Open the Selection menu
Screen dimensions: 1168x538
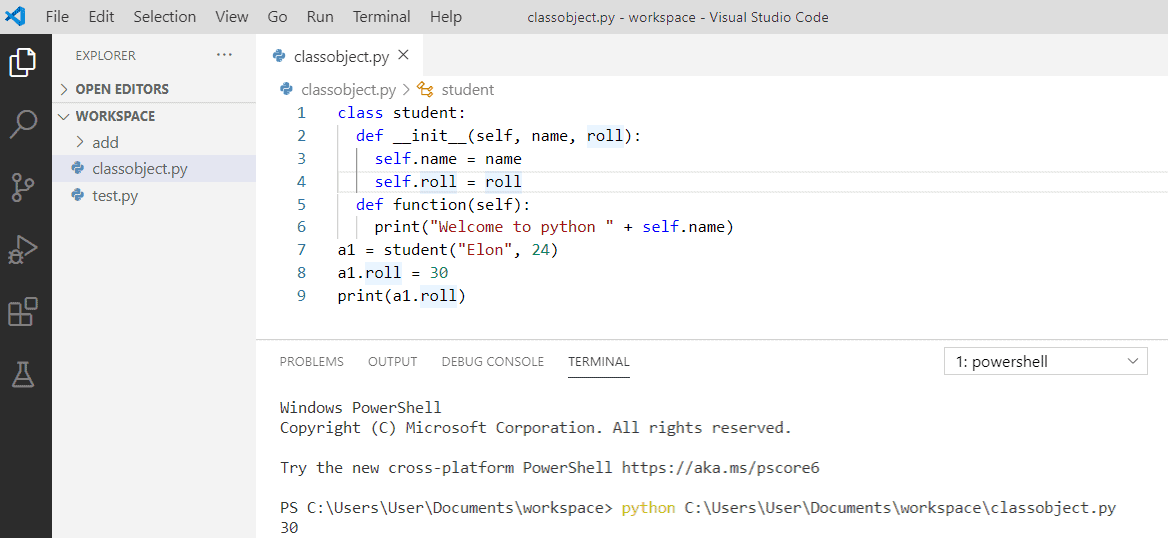pos(165,16)
